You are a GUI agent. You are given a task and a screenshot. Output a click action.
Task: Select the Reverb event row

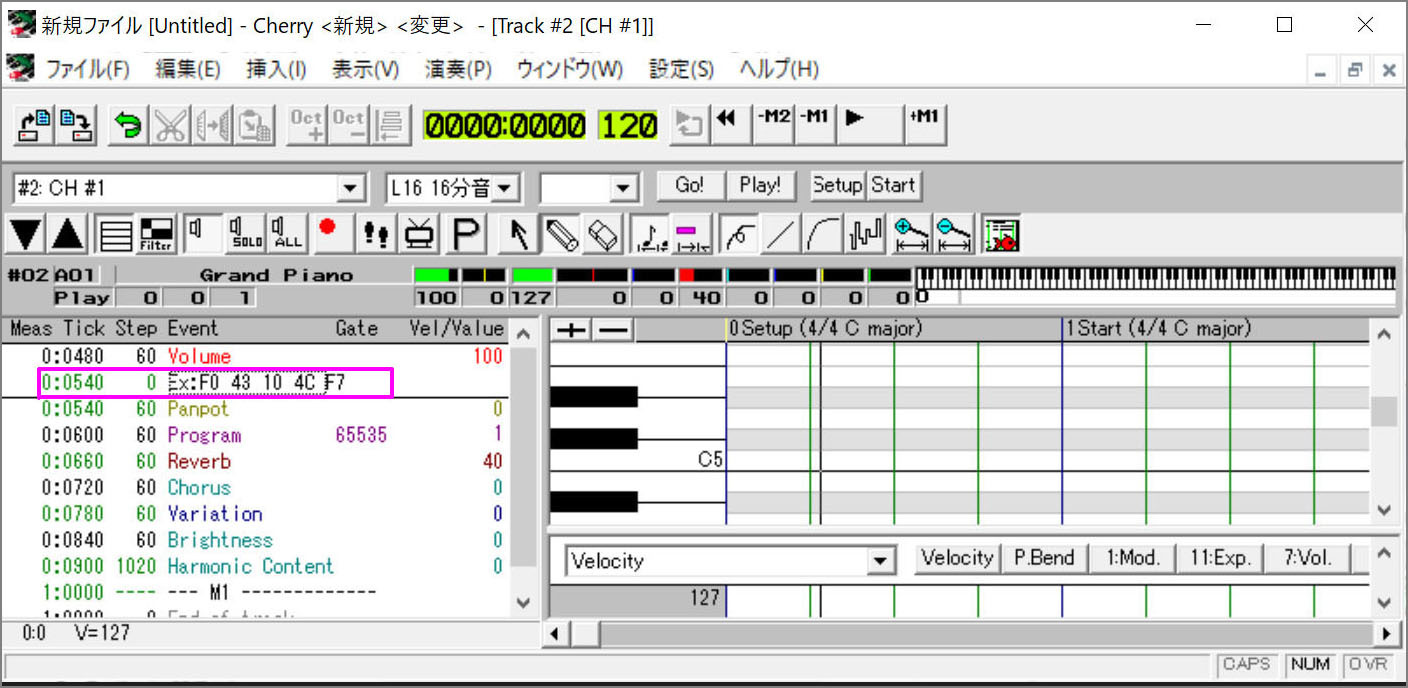(x=256, y=461)
